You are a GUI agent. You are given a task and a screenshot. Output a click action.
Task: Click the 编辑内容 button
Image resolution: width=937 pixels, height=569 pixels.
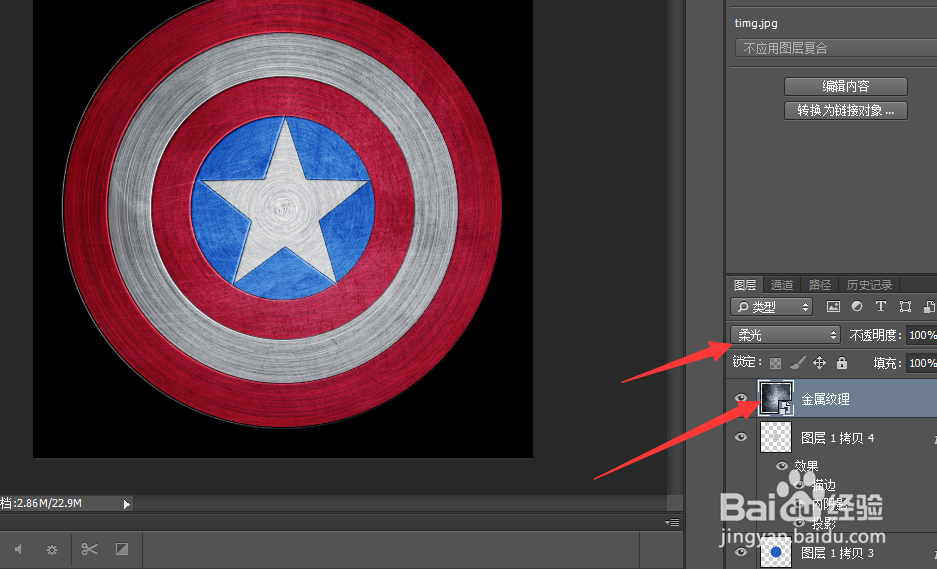(846, 86)
